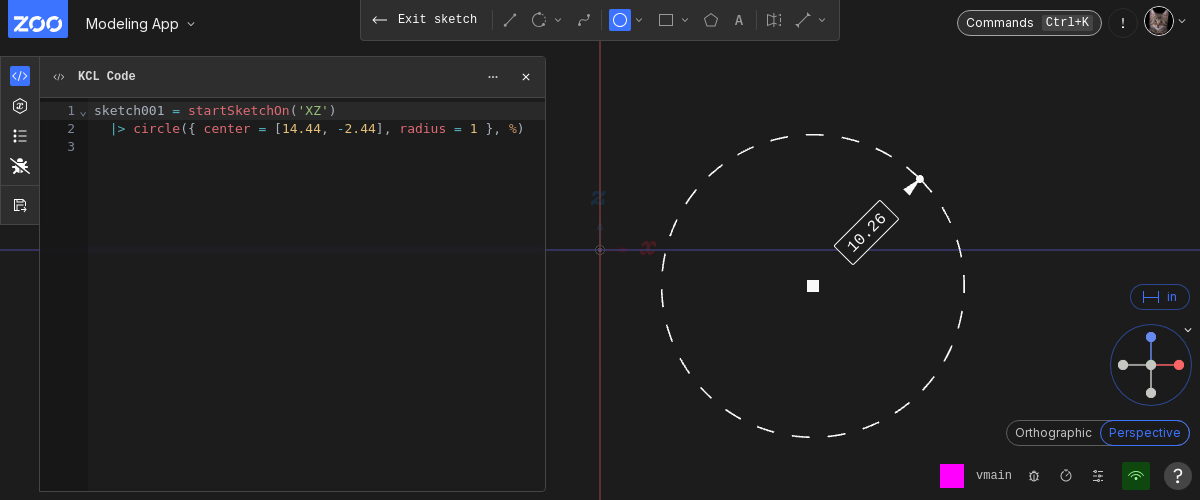Open the Commands palette button
The image size is (1200, 500).
(x=1028, y=23)
